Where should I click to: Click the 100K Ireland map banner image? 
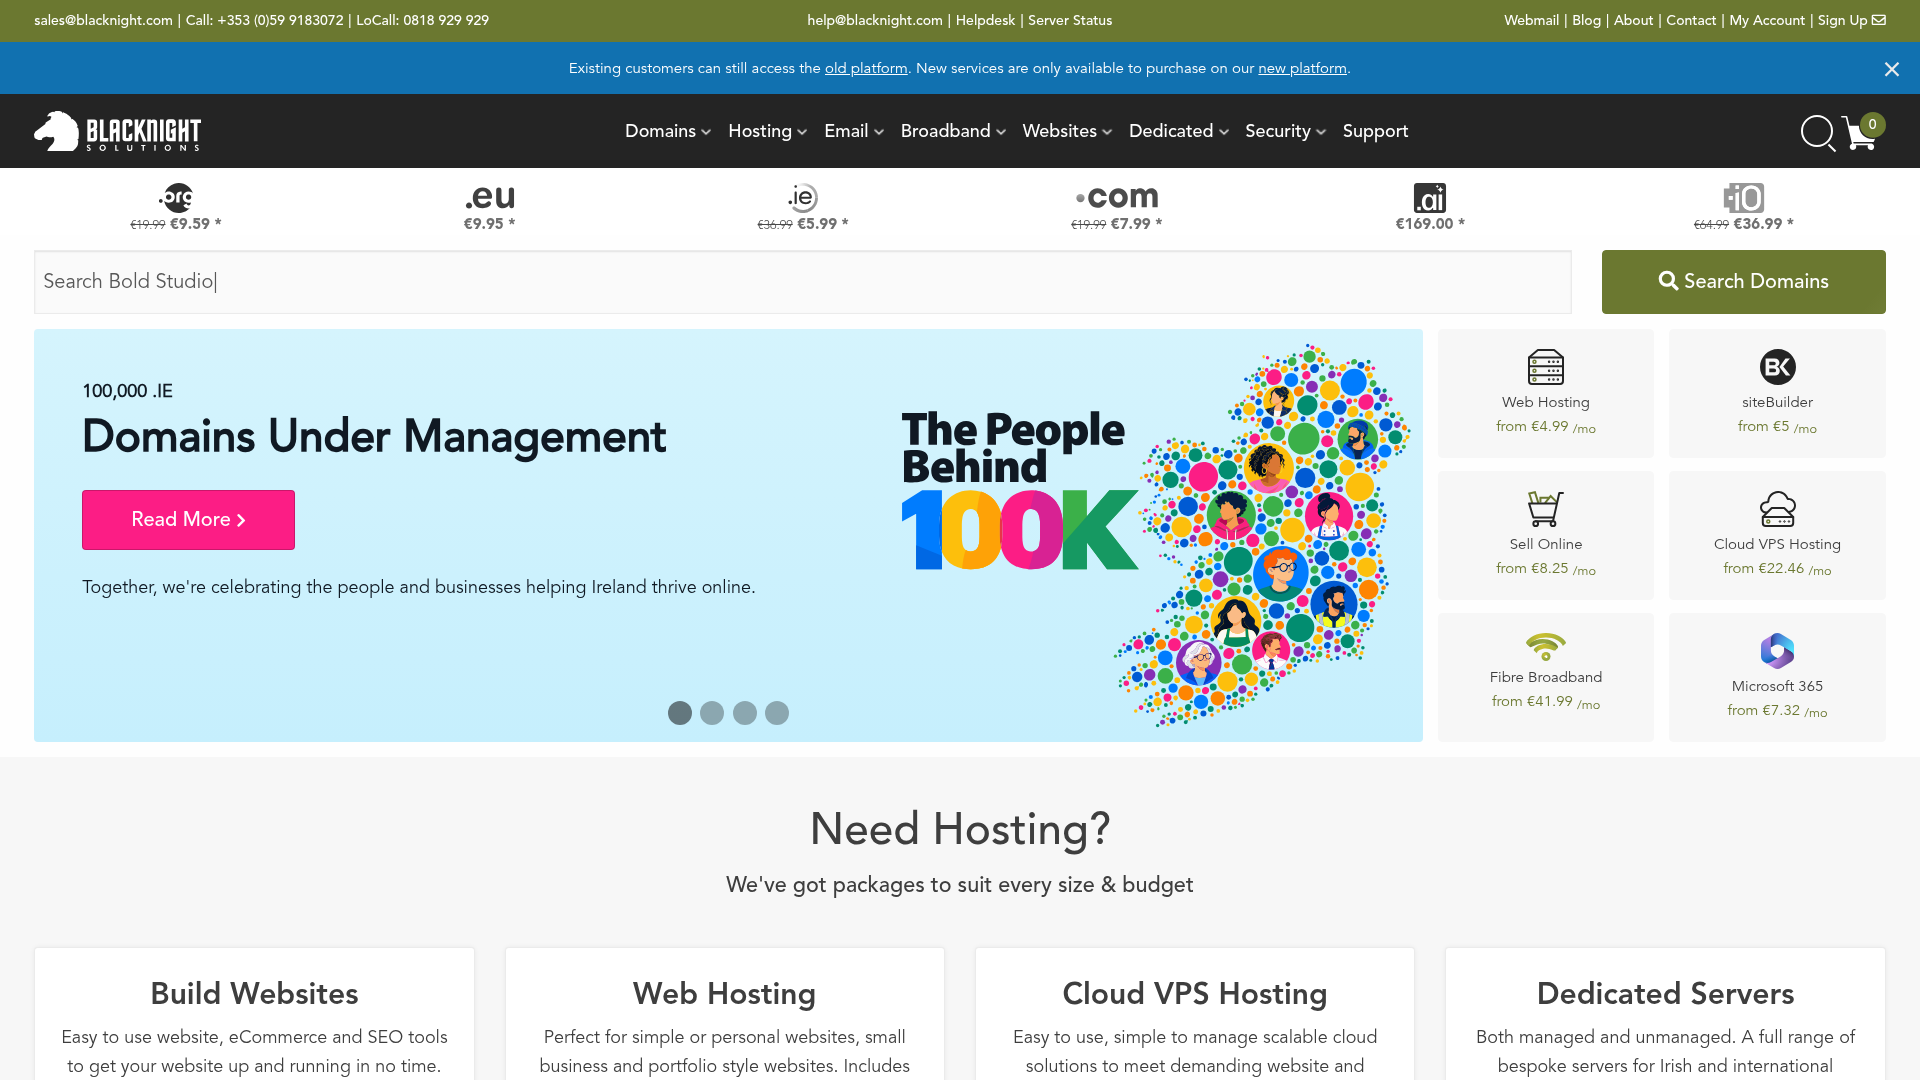[1156, 535]
